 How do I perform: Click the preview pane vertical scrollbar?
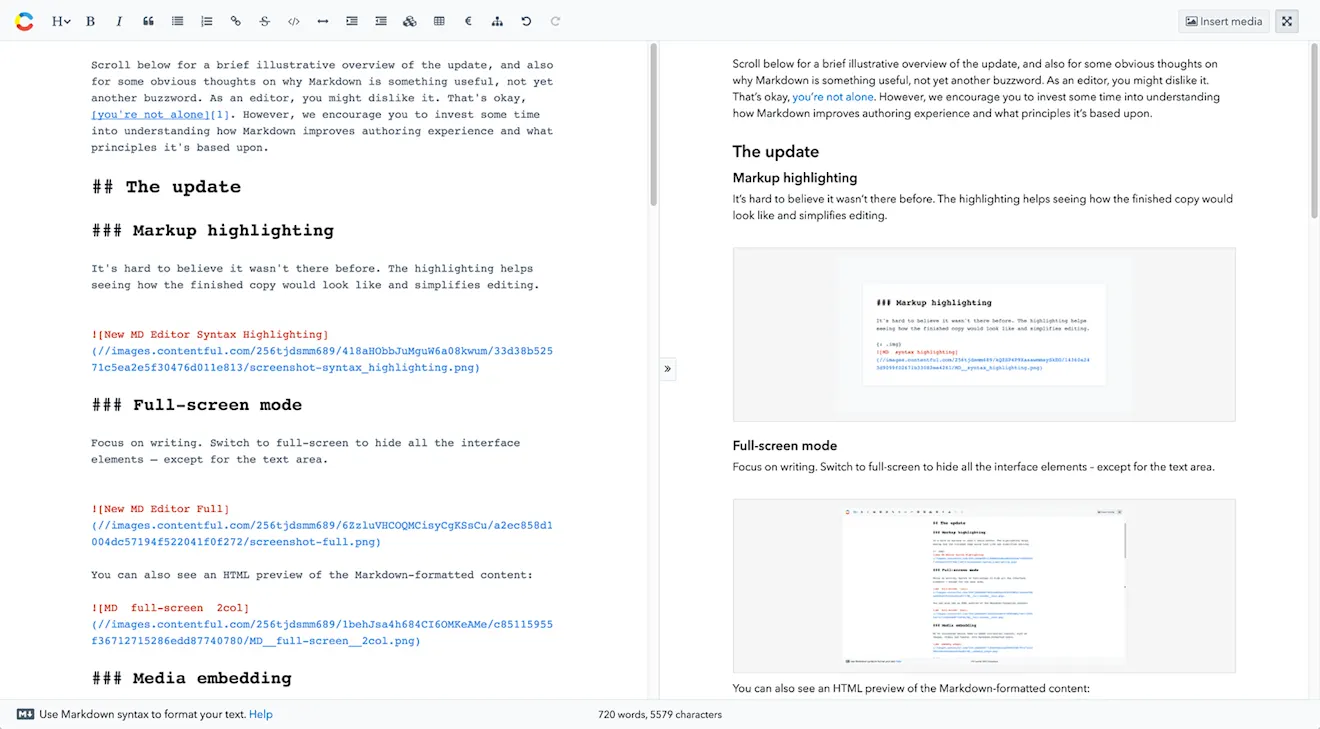1314,130
